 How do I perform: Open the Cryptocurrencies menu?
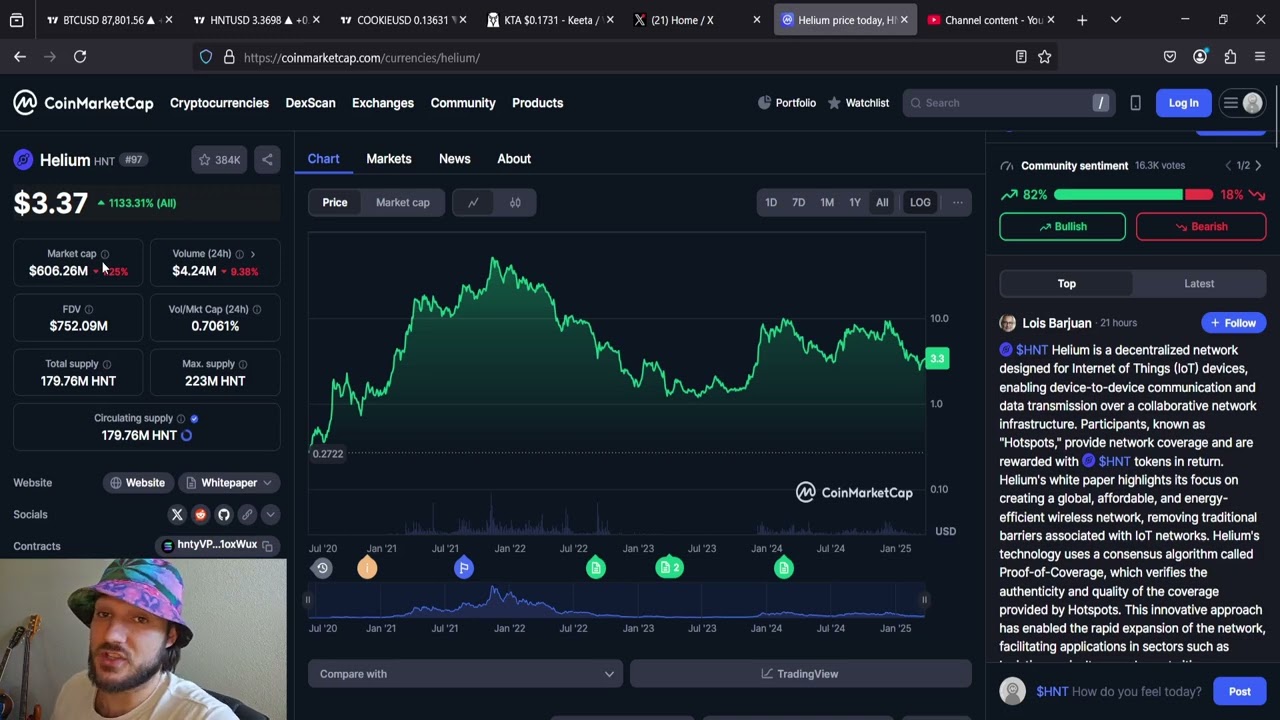pos(219,103)
